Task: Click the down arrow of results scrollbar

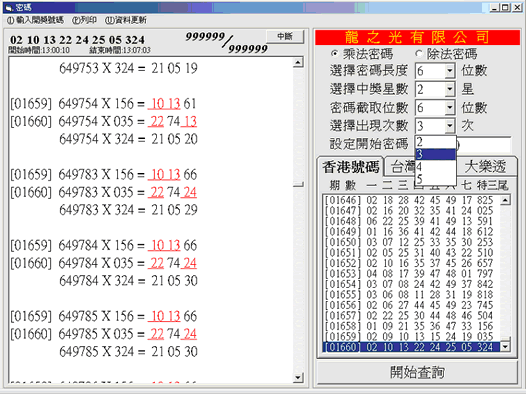Action: coord(298,377)
